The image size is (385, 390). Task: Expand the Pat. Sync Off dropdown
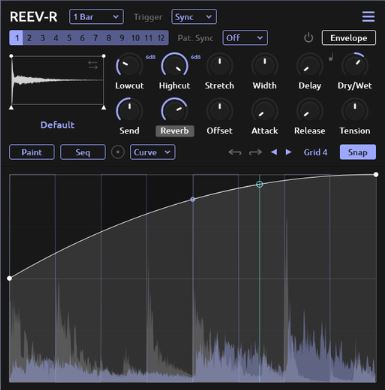pyautogui.click(x=245, y=38)
